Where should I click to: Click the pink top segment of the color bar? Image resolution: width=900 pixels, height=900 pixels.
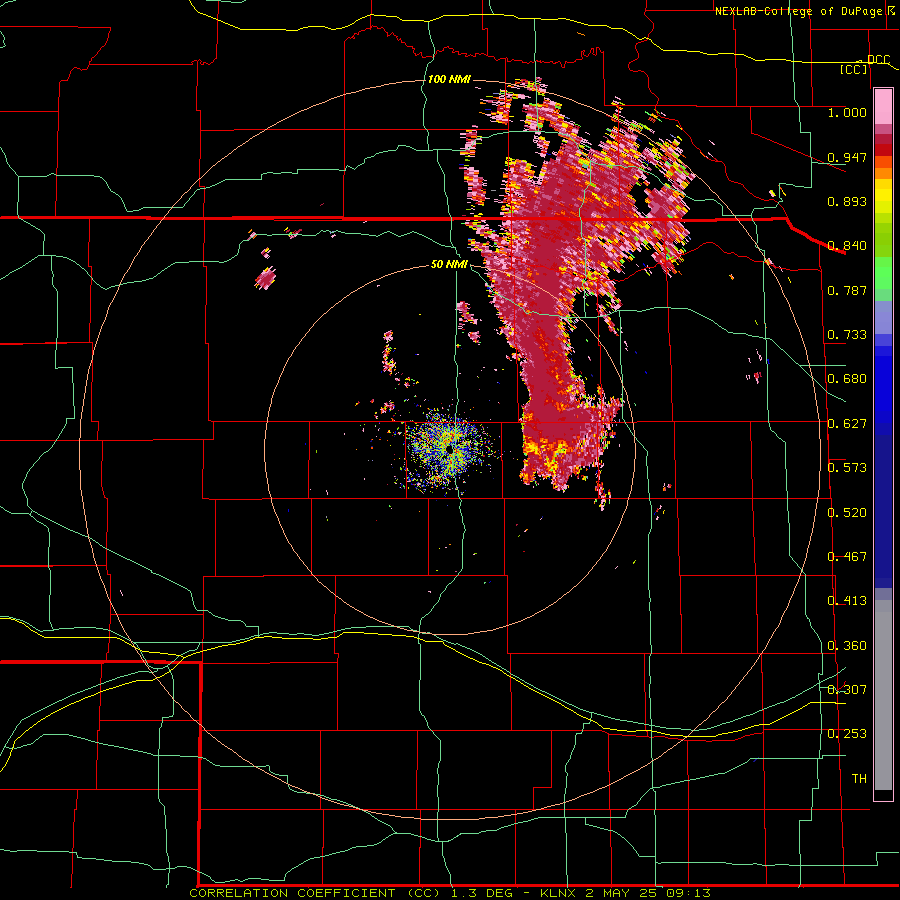click(883, 107)
